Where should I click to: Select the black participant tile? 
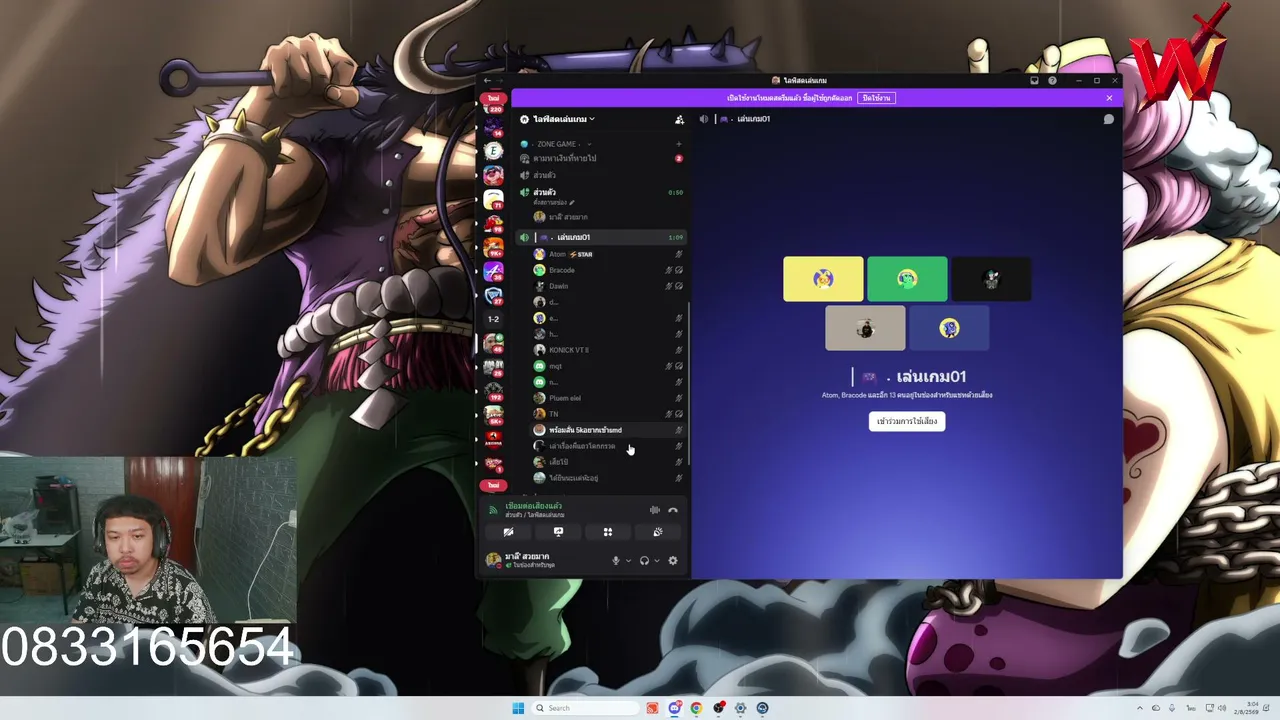click(x=991, y=279)
